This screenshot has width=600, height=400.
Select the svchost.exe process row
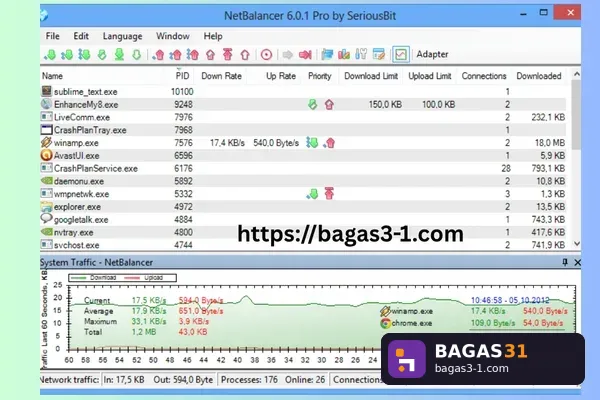303,245
